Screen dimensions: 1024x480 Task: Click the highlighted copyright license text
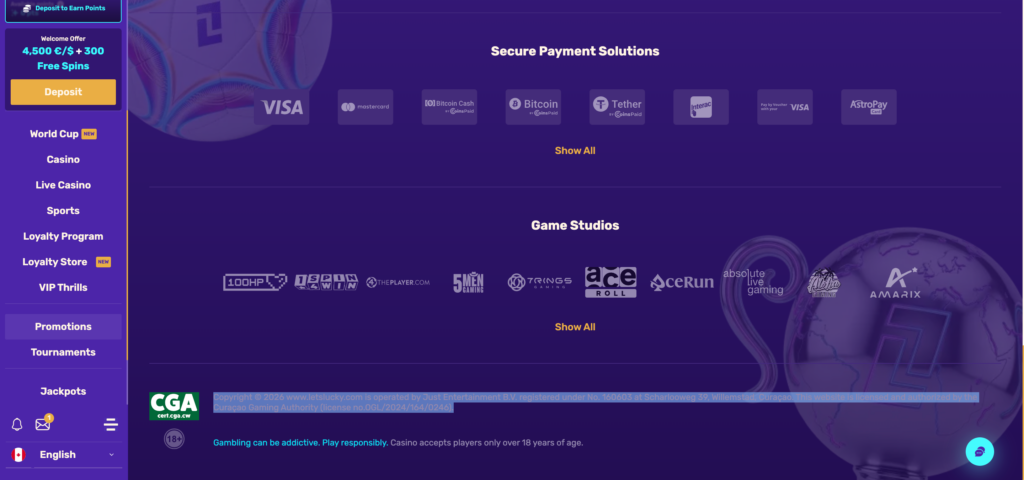point(596,402)
